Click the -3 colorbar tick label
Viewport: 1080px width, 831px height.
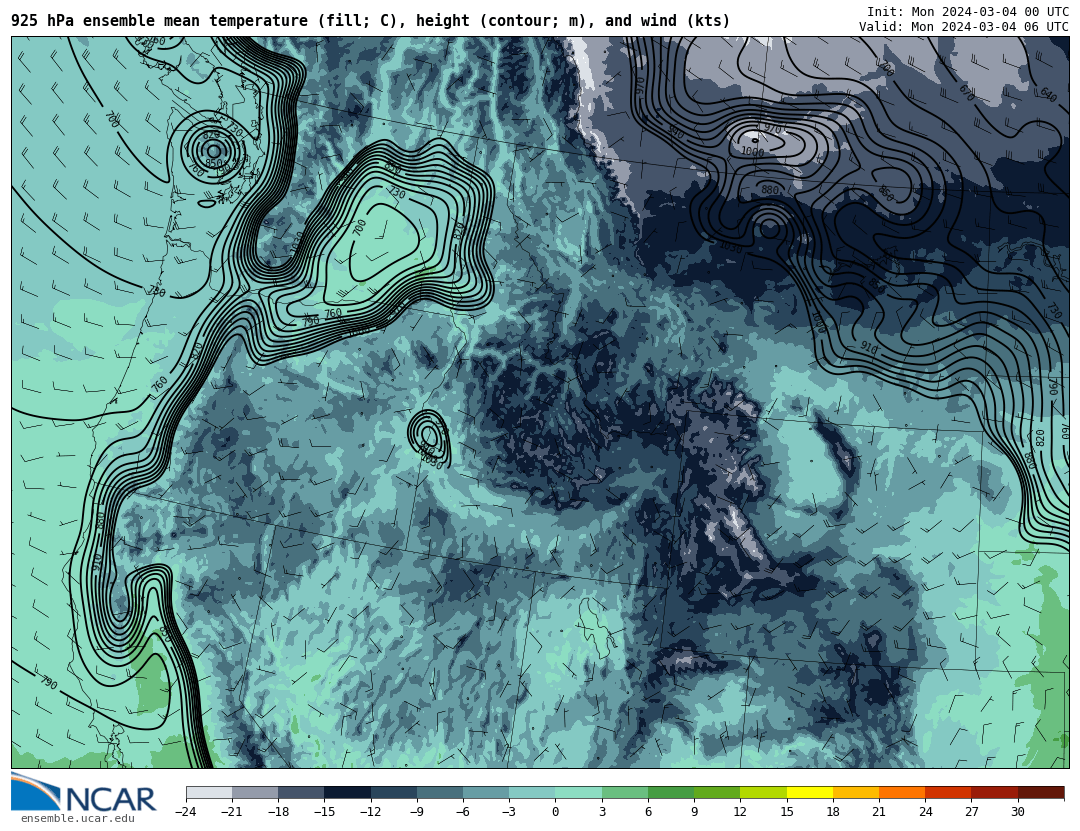click(x=508, y=812)
